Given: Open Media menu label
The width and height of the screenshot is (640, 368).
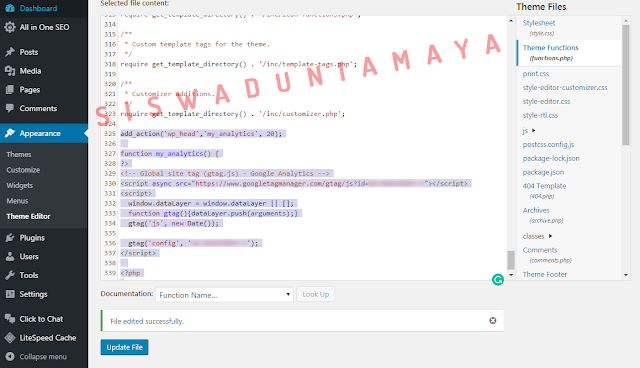Looking at the screenshot, I should 30,71.
